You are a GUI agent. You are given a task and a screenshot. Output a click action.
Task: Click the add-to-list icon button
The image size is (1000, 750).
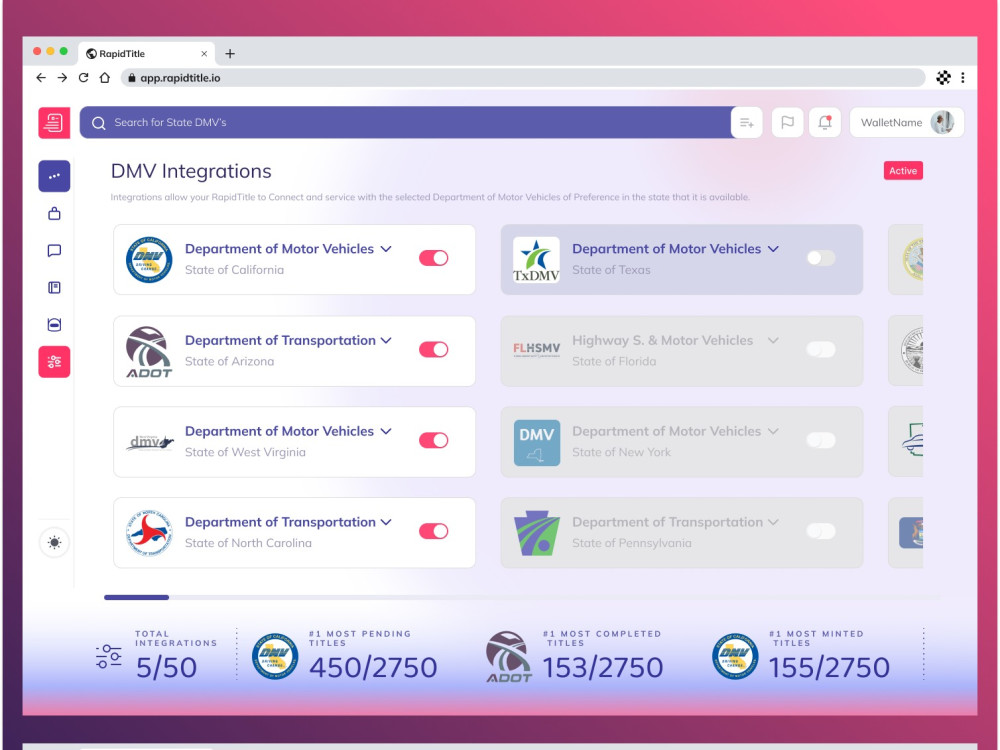coord(747,122)
